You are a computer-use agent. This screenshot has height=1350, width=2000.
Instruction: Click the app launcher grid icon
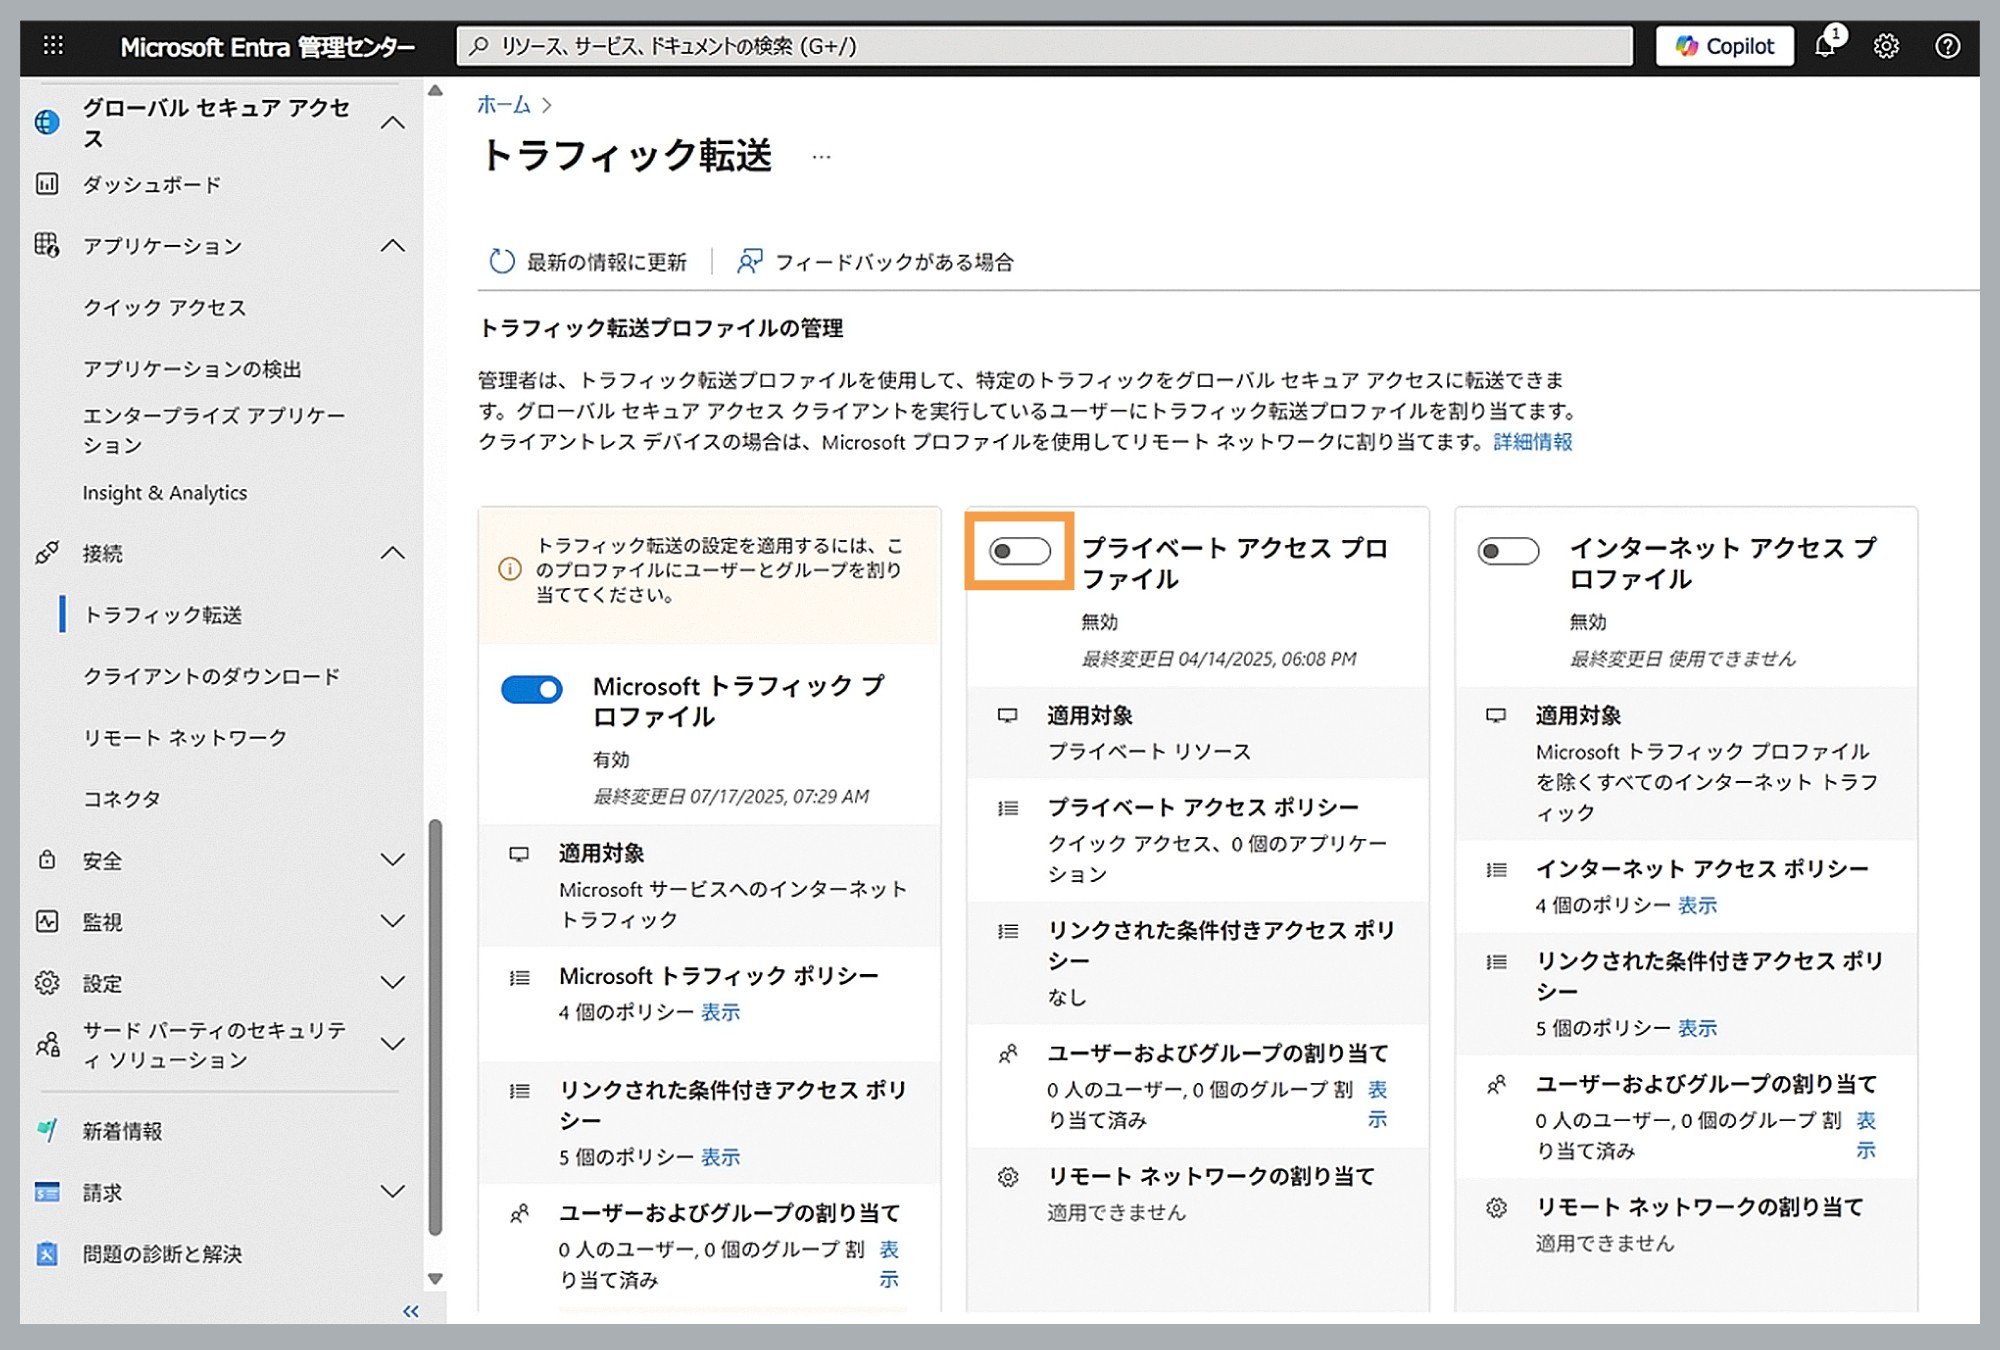click(52, 45)
